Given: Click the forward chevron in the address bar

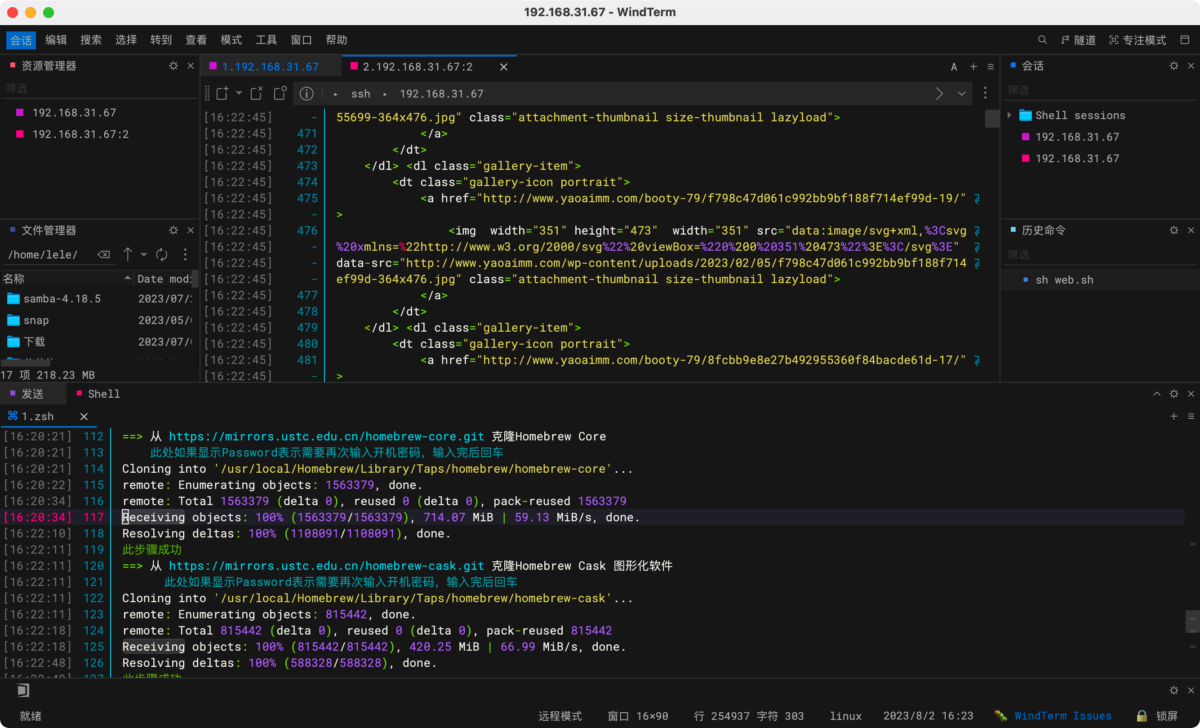Looking at the screenshot, I should (x=939, y=93).
